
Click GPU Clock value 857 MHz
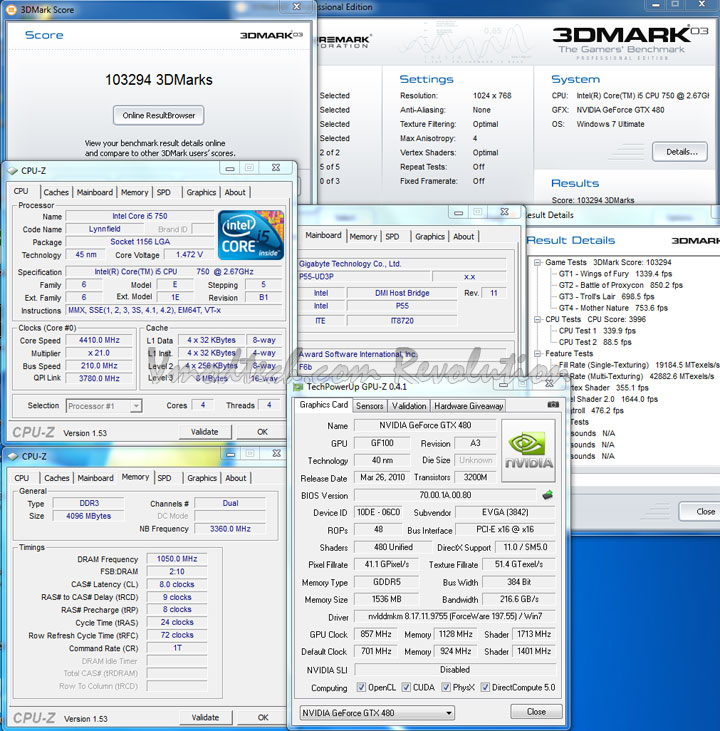coord(376,634)
